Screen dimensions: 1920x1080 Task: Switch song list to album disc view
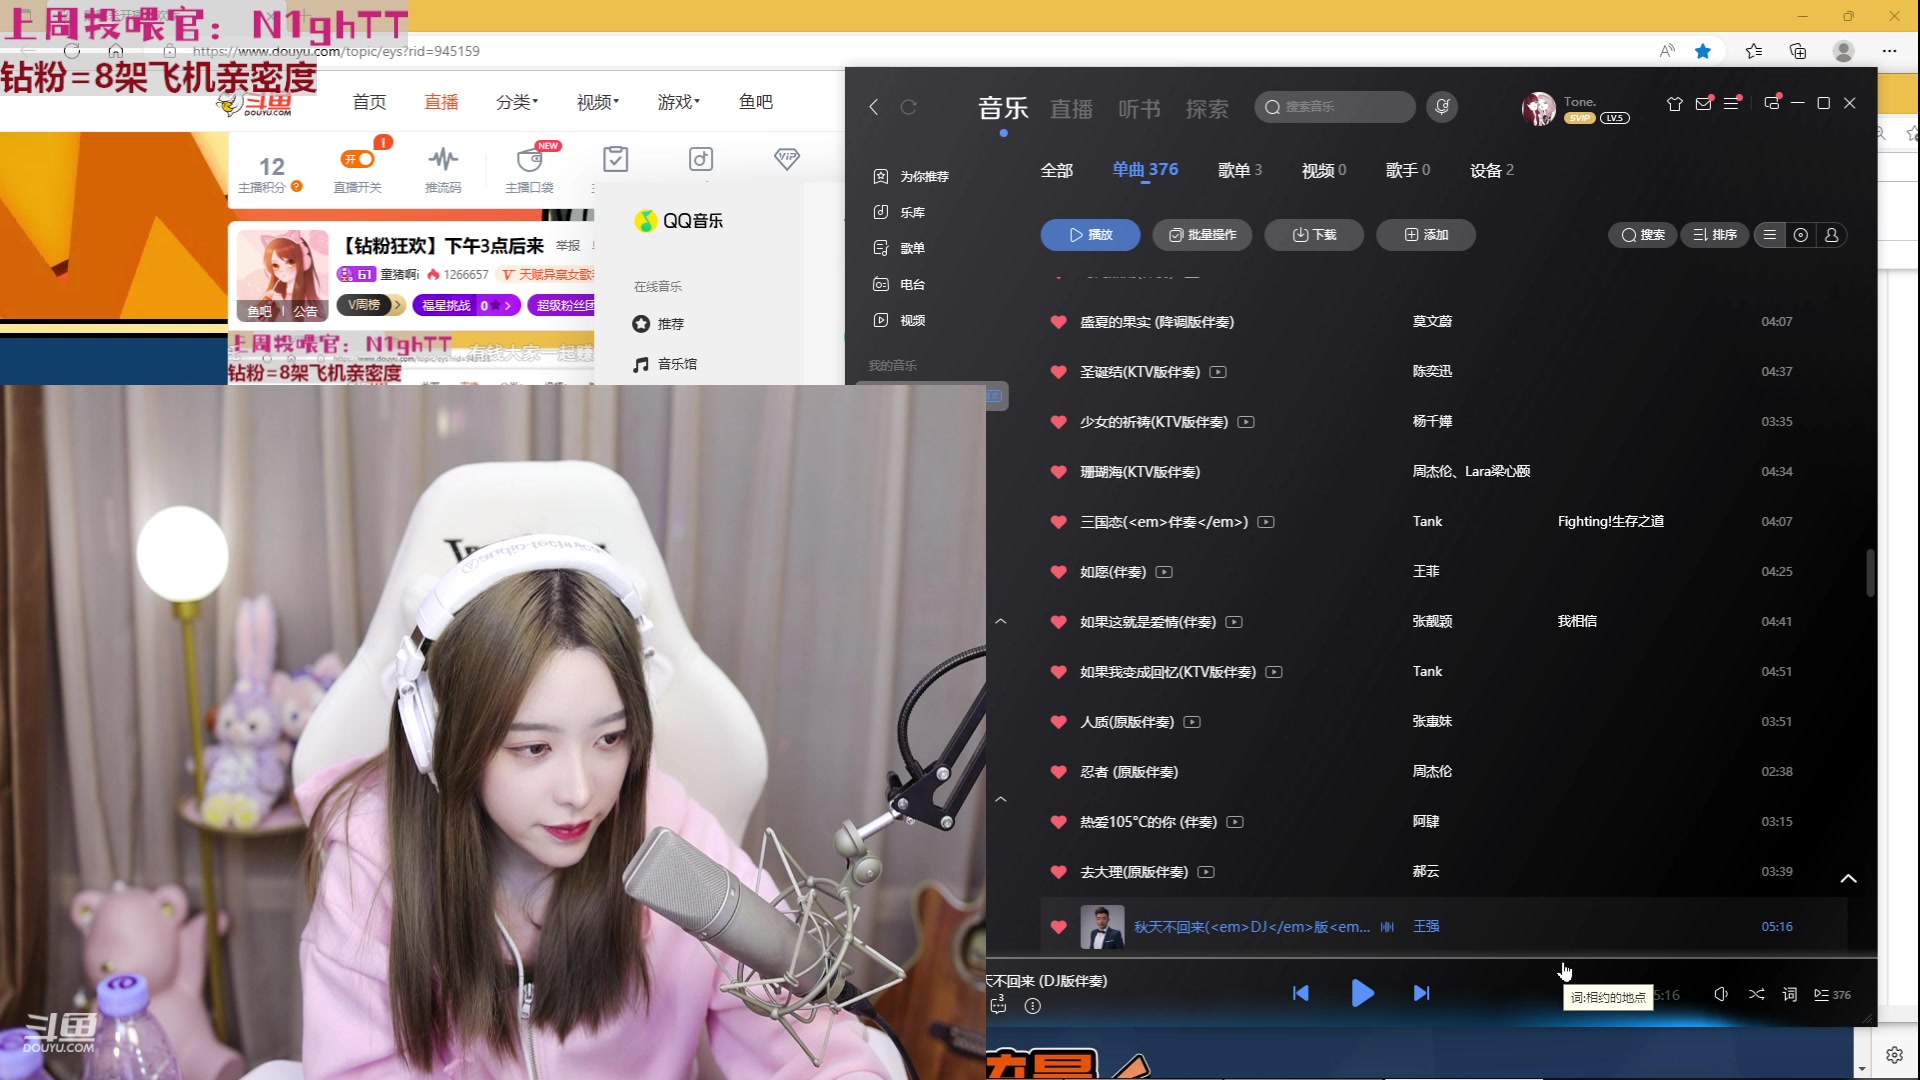point(1800,235)
